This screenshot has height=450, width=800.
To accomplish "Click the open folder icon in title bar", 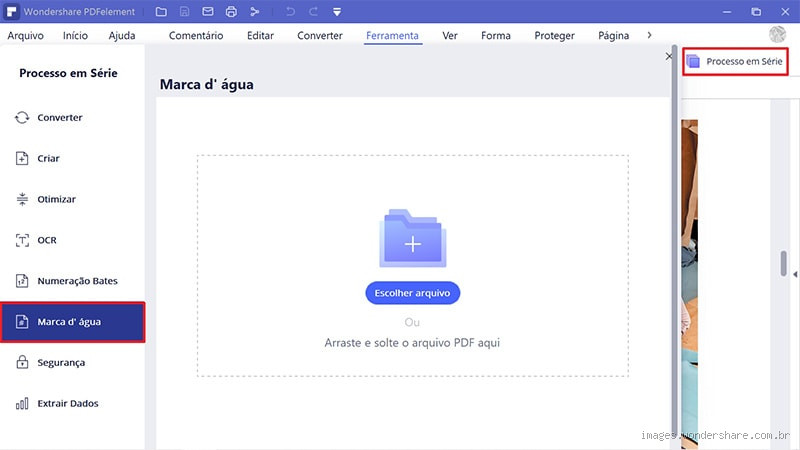I will [162, 12].
